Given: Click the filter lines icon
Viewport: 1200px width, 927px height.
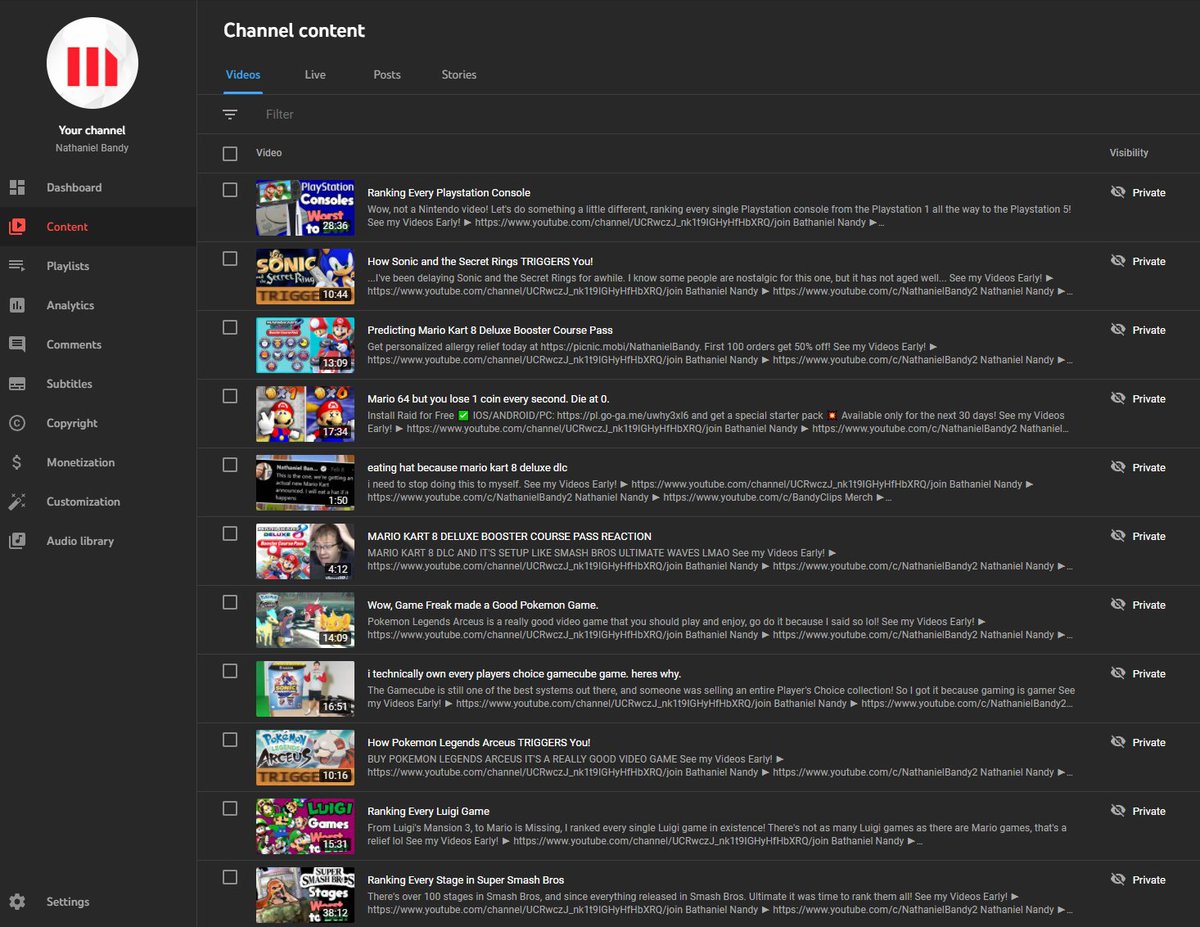Looking at the screenshot, I should pyautogui.click(x=230, y=115).
